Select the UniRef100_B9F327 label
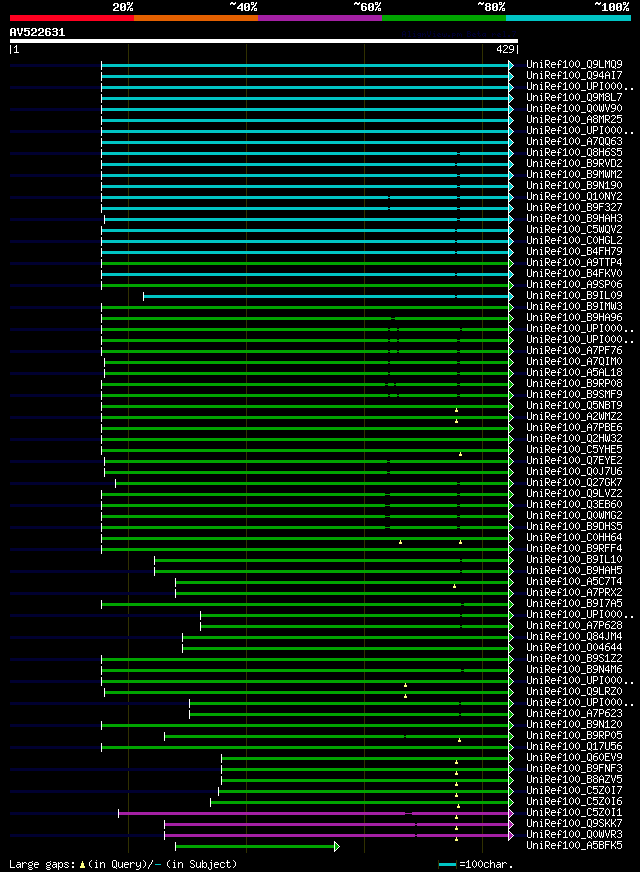The image size is (640, 872). point(574,207)
